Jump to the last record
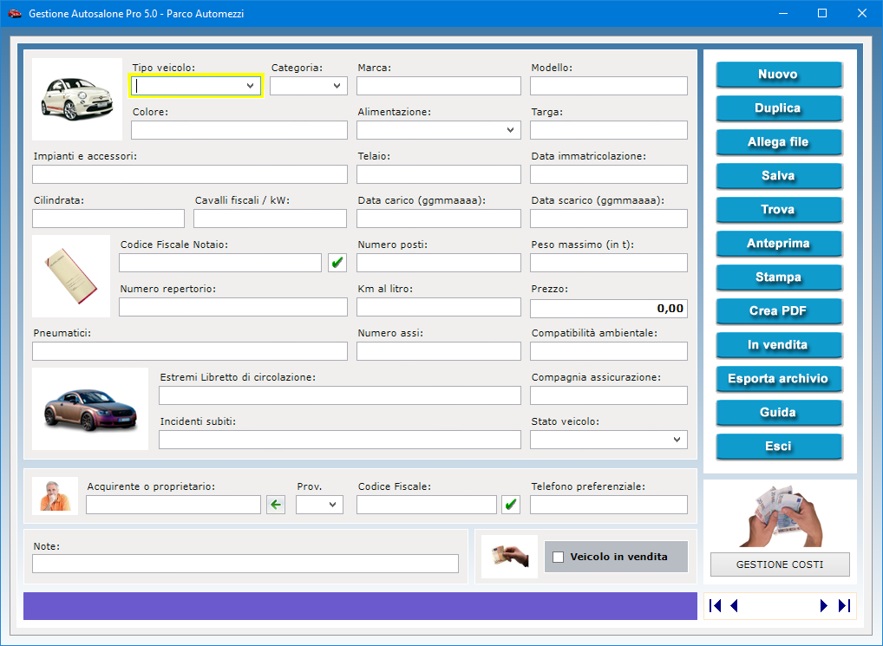The height and width of the screenshot is (646, 883). 843,605
